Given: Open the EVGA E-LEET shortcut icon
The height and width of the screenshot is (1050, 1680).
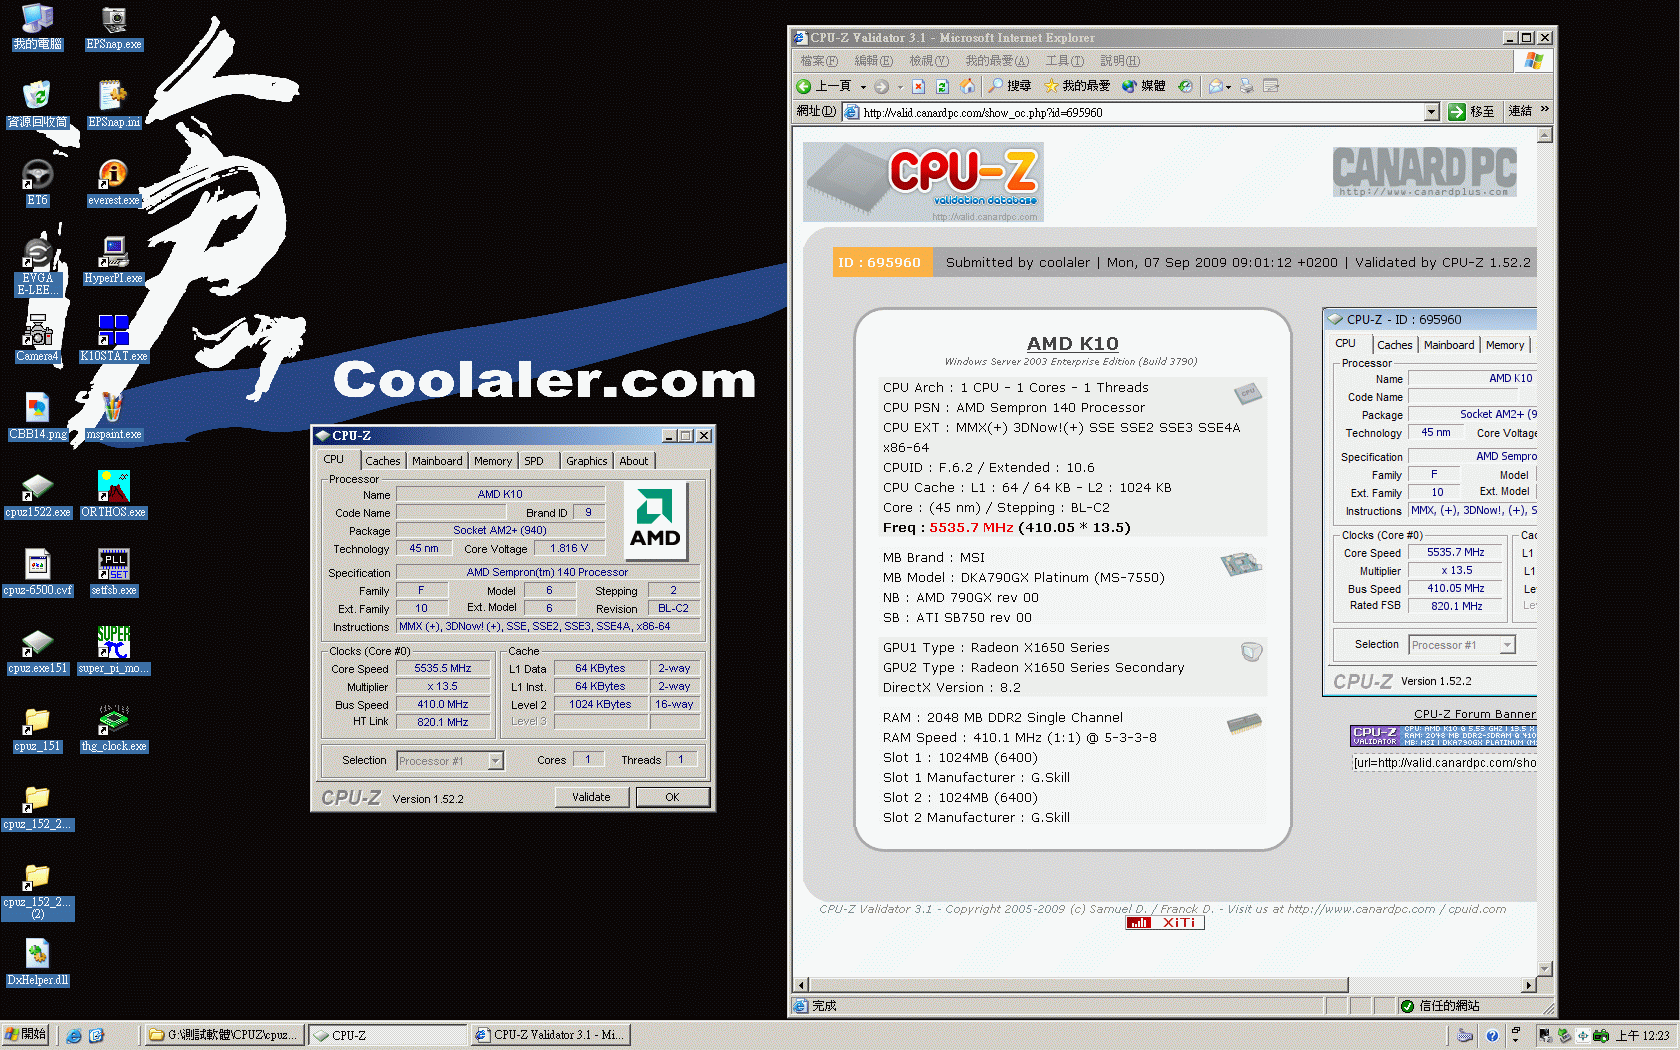Looking at the screenshot, I should coord(37,266).
